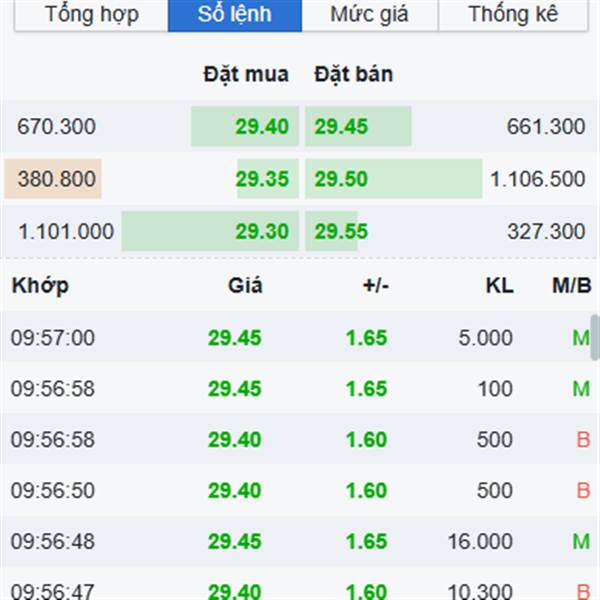Open the Mức giá tab
This screenshot has height=600, width=600.
pyautogui.click(x=370, y=15)
